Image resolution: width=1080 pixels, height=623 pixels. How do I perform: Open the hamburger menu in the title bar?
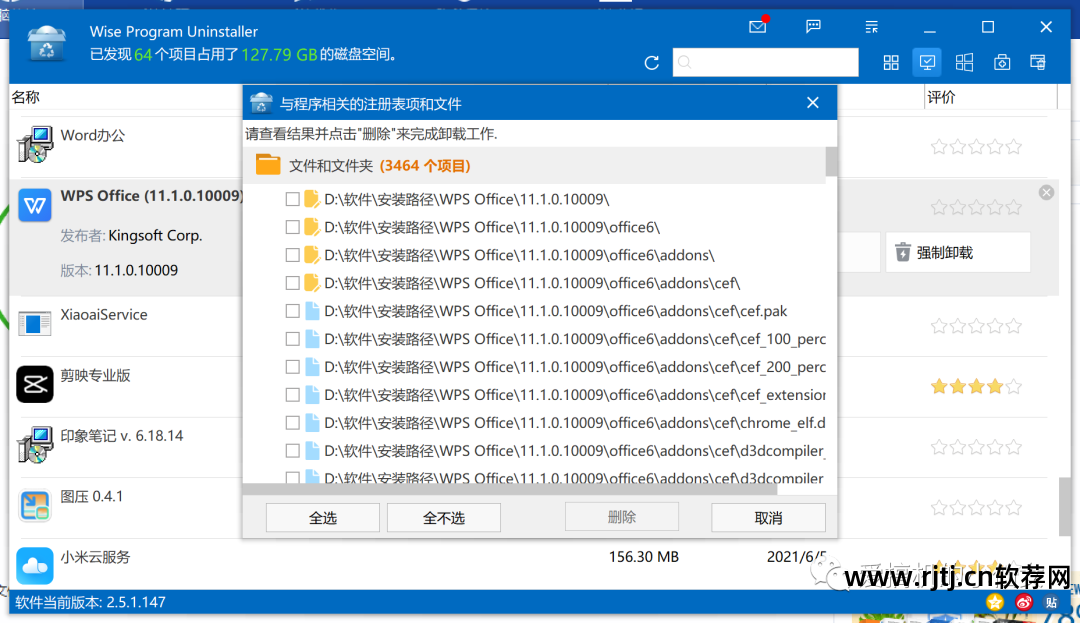(x=870, y=27)
